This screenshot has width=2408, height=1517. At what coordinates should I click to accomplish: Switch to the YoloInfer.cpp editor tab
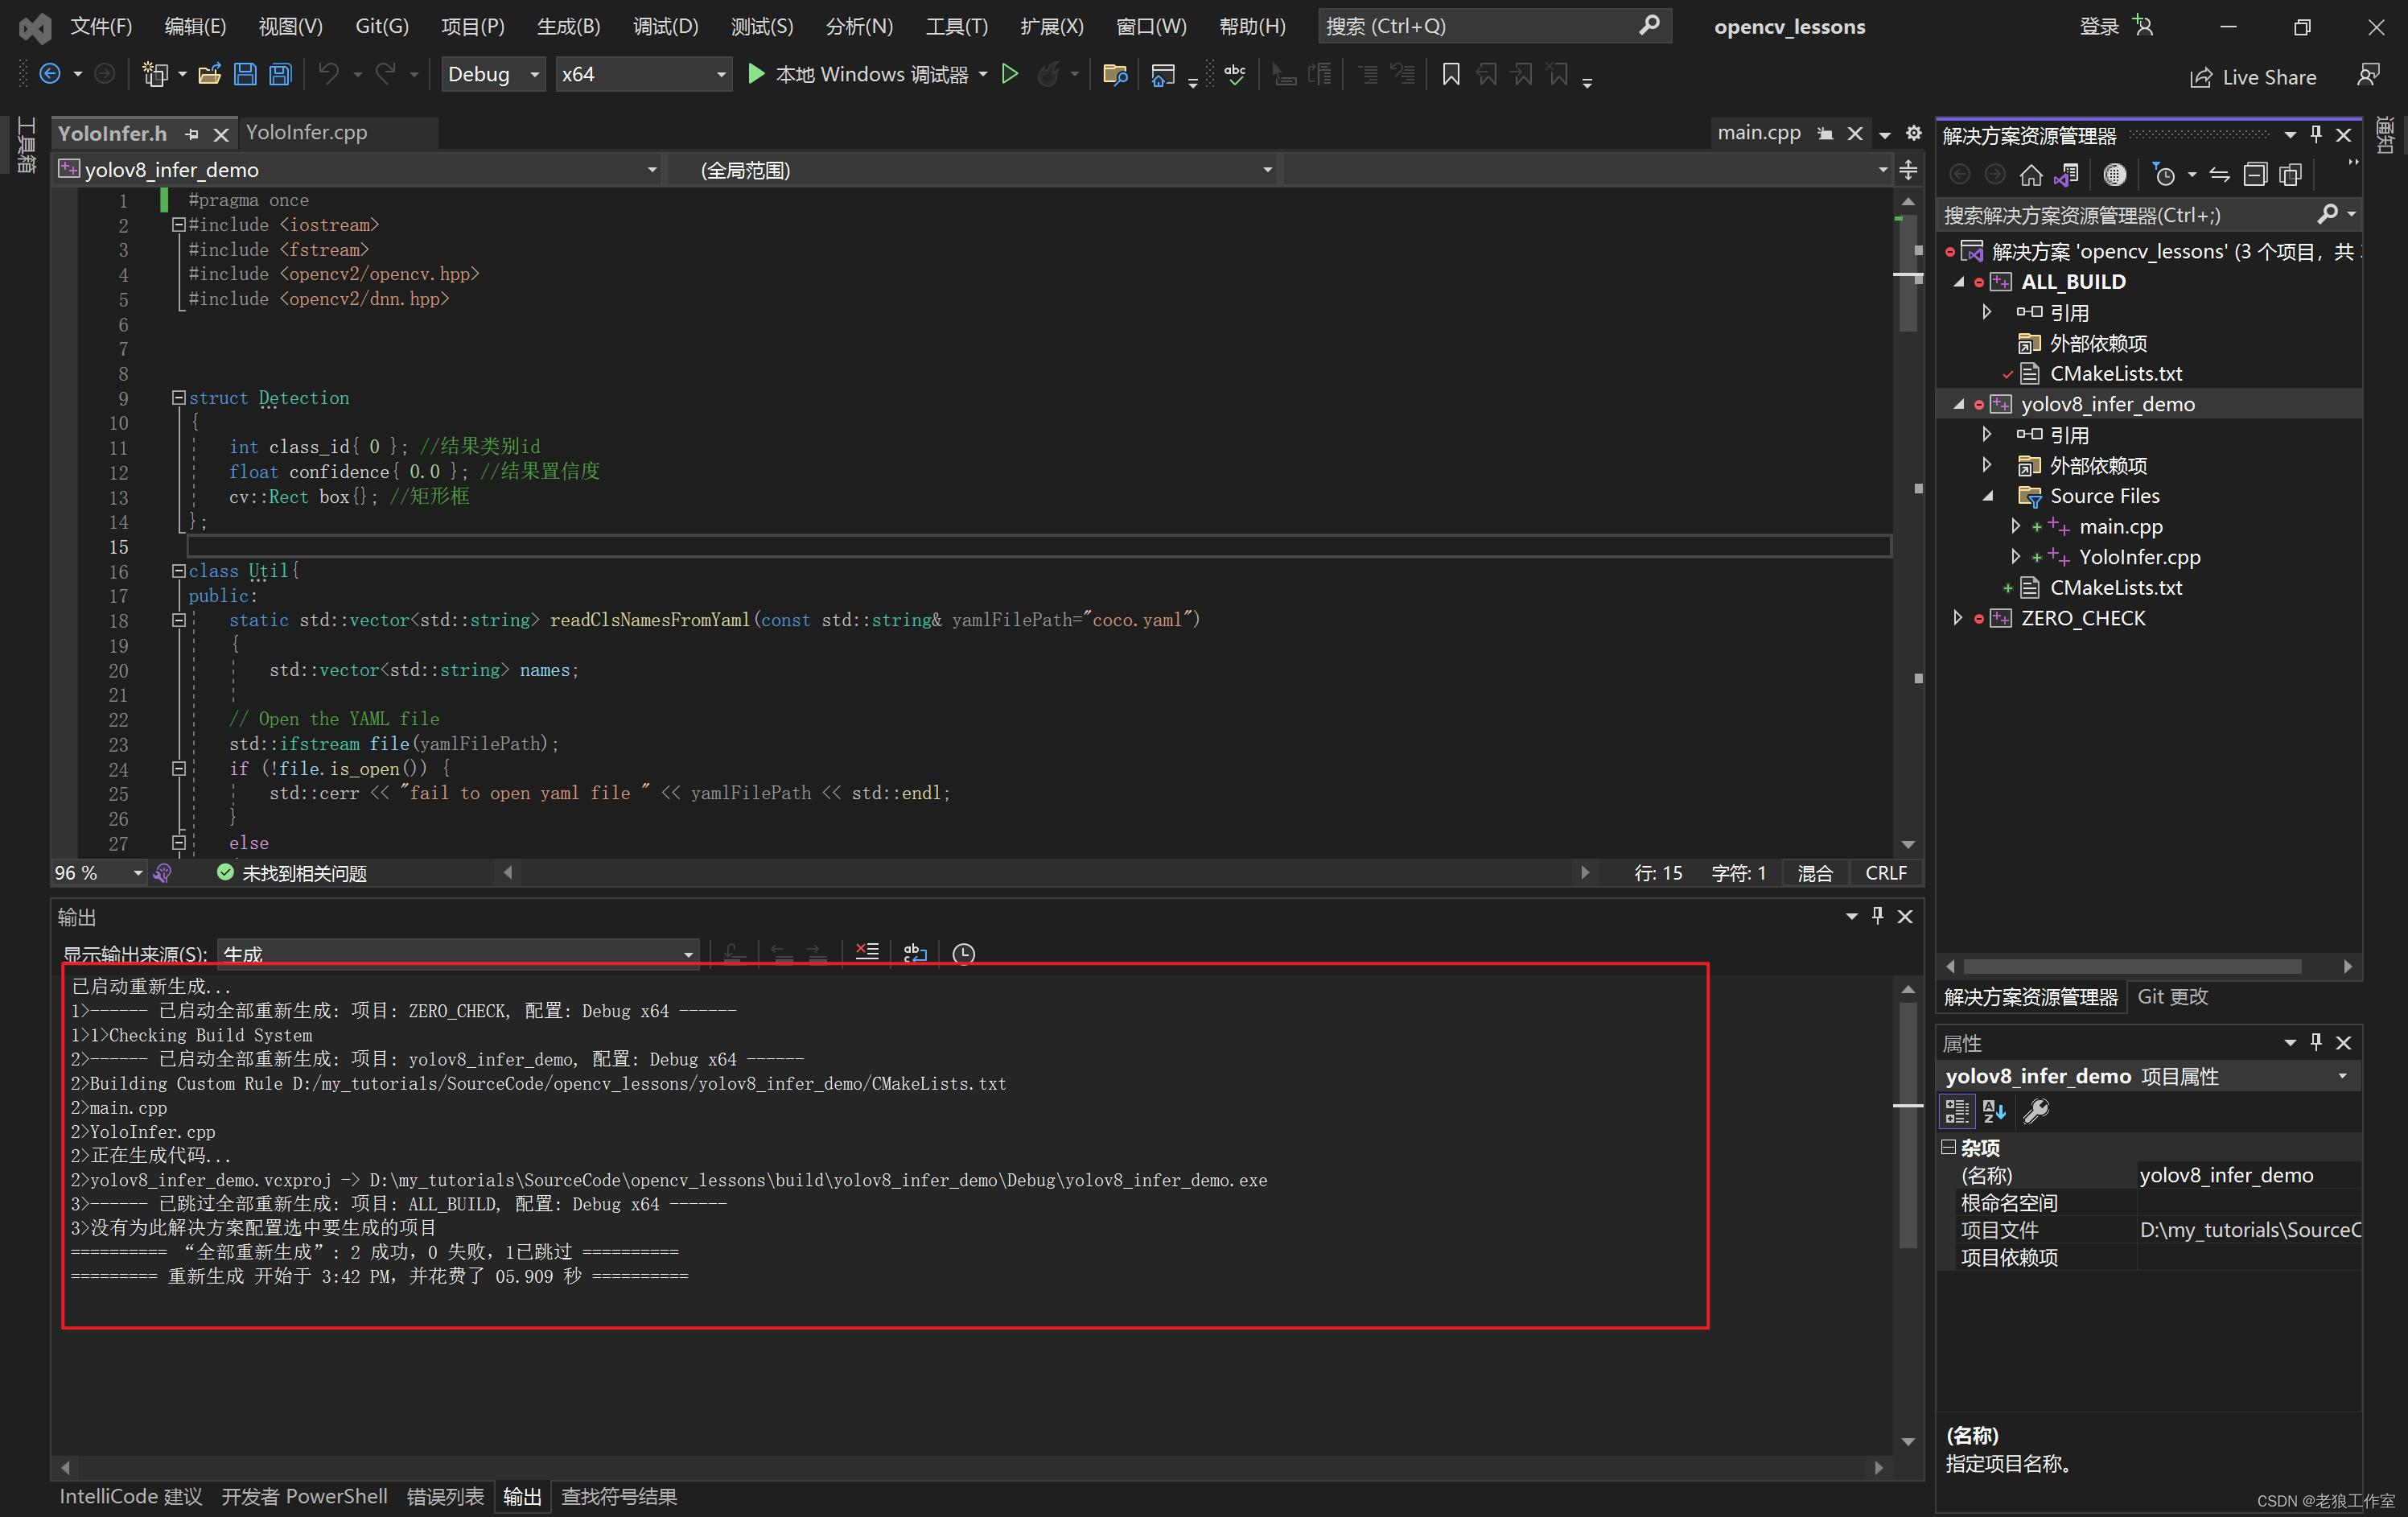pyautogui.click(x=306, y=132)
